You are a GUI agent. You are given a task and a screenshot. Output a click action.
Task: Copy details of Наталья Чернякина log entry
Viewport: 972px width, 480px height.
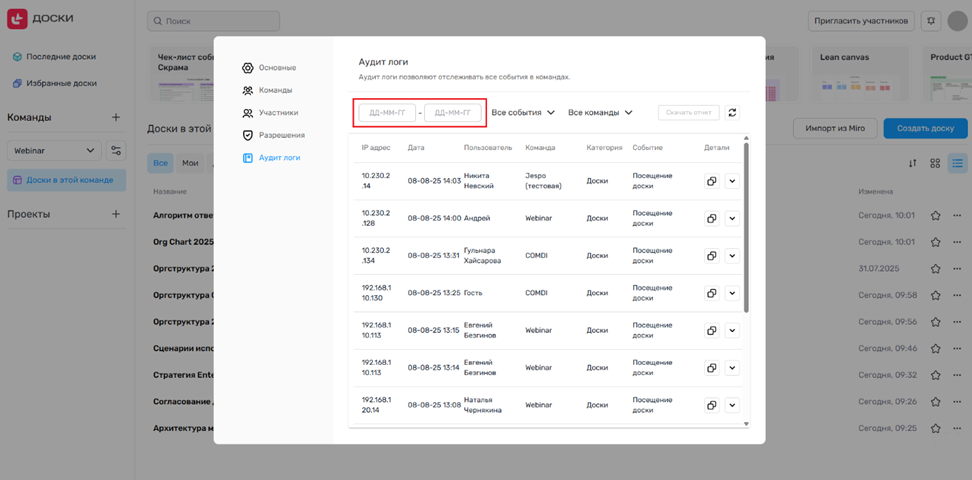(711, 405)
